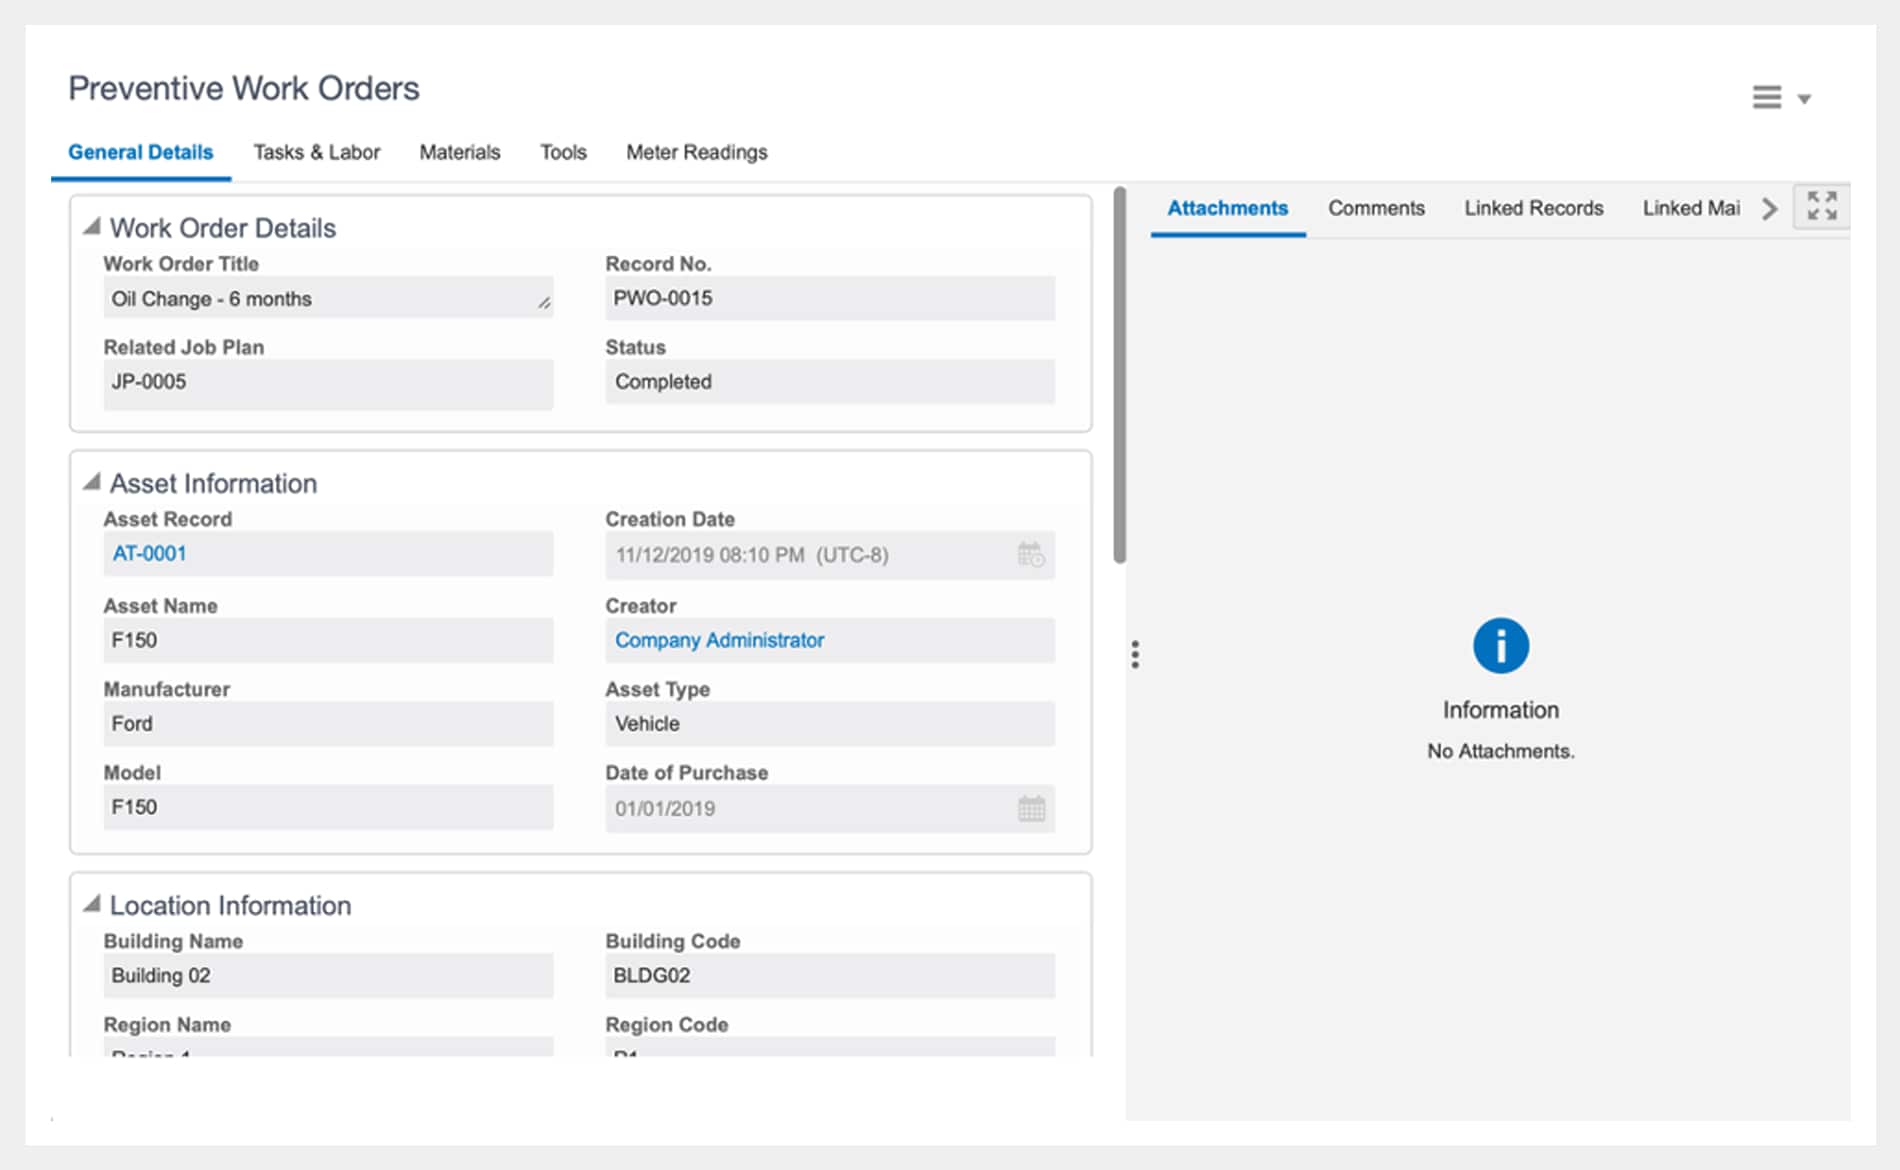Open the AT-0001 asset record link
The width and height of the screenshot is (1900, 1170).
tap(149, 553)
